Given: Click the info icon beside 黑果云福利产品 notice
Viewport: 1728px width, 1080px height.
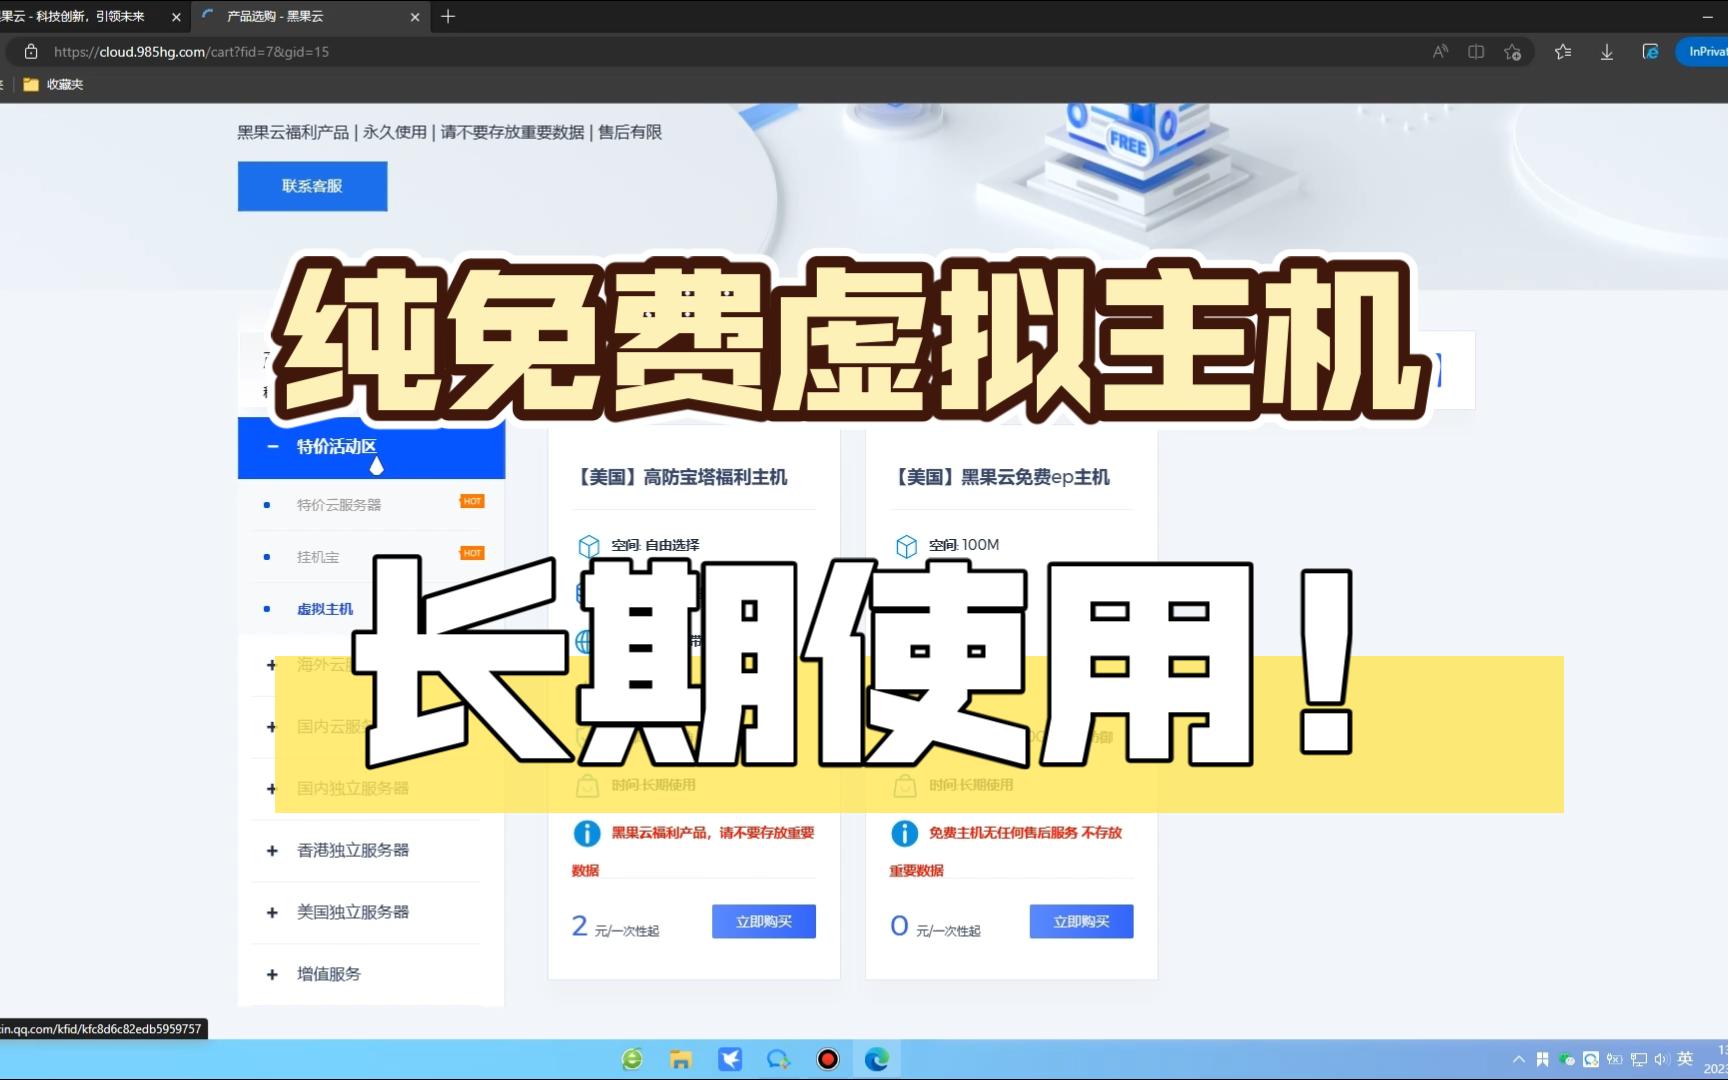Looking at the screenshot, I should [587, 833].
